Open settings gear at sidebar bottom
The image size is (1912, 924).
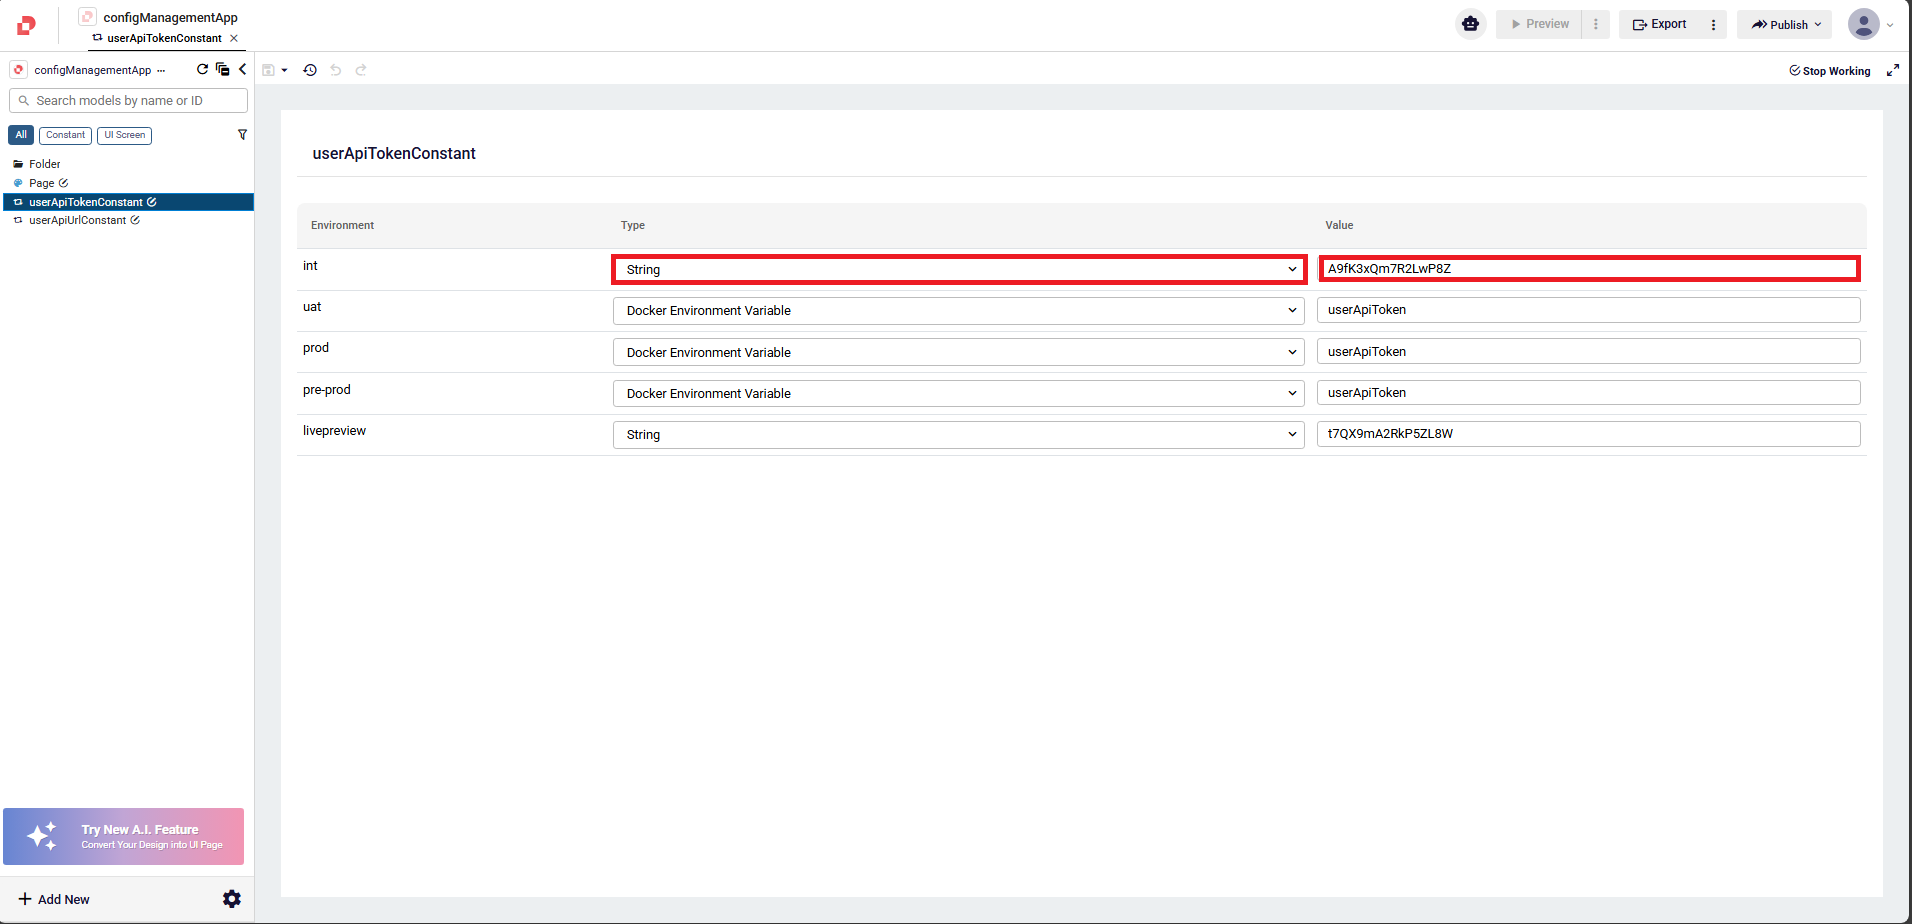(232, 899)
